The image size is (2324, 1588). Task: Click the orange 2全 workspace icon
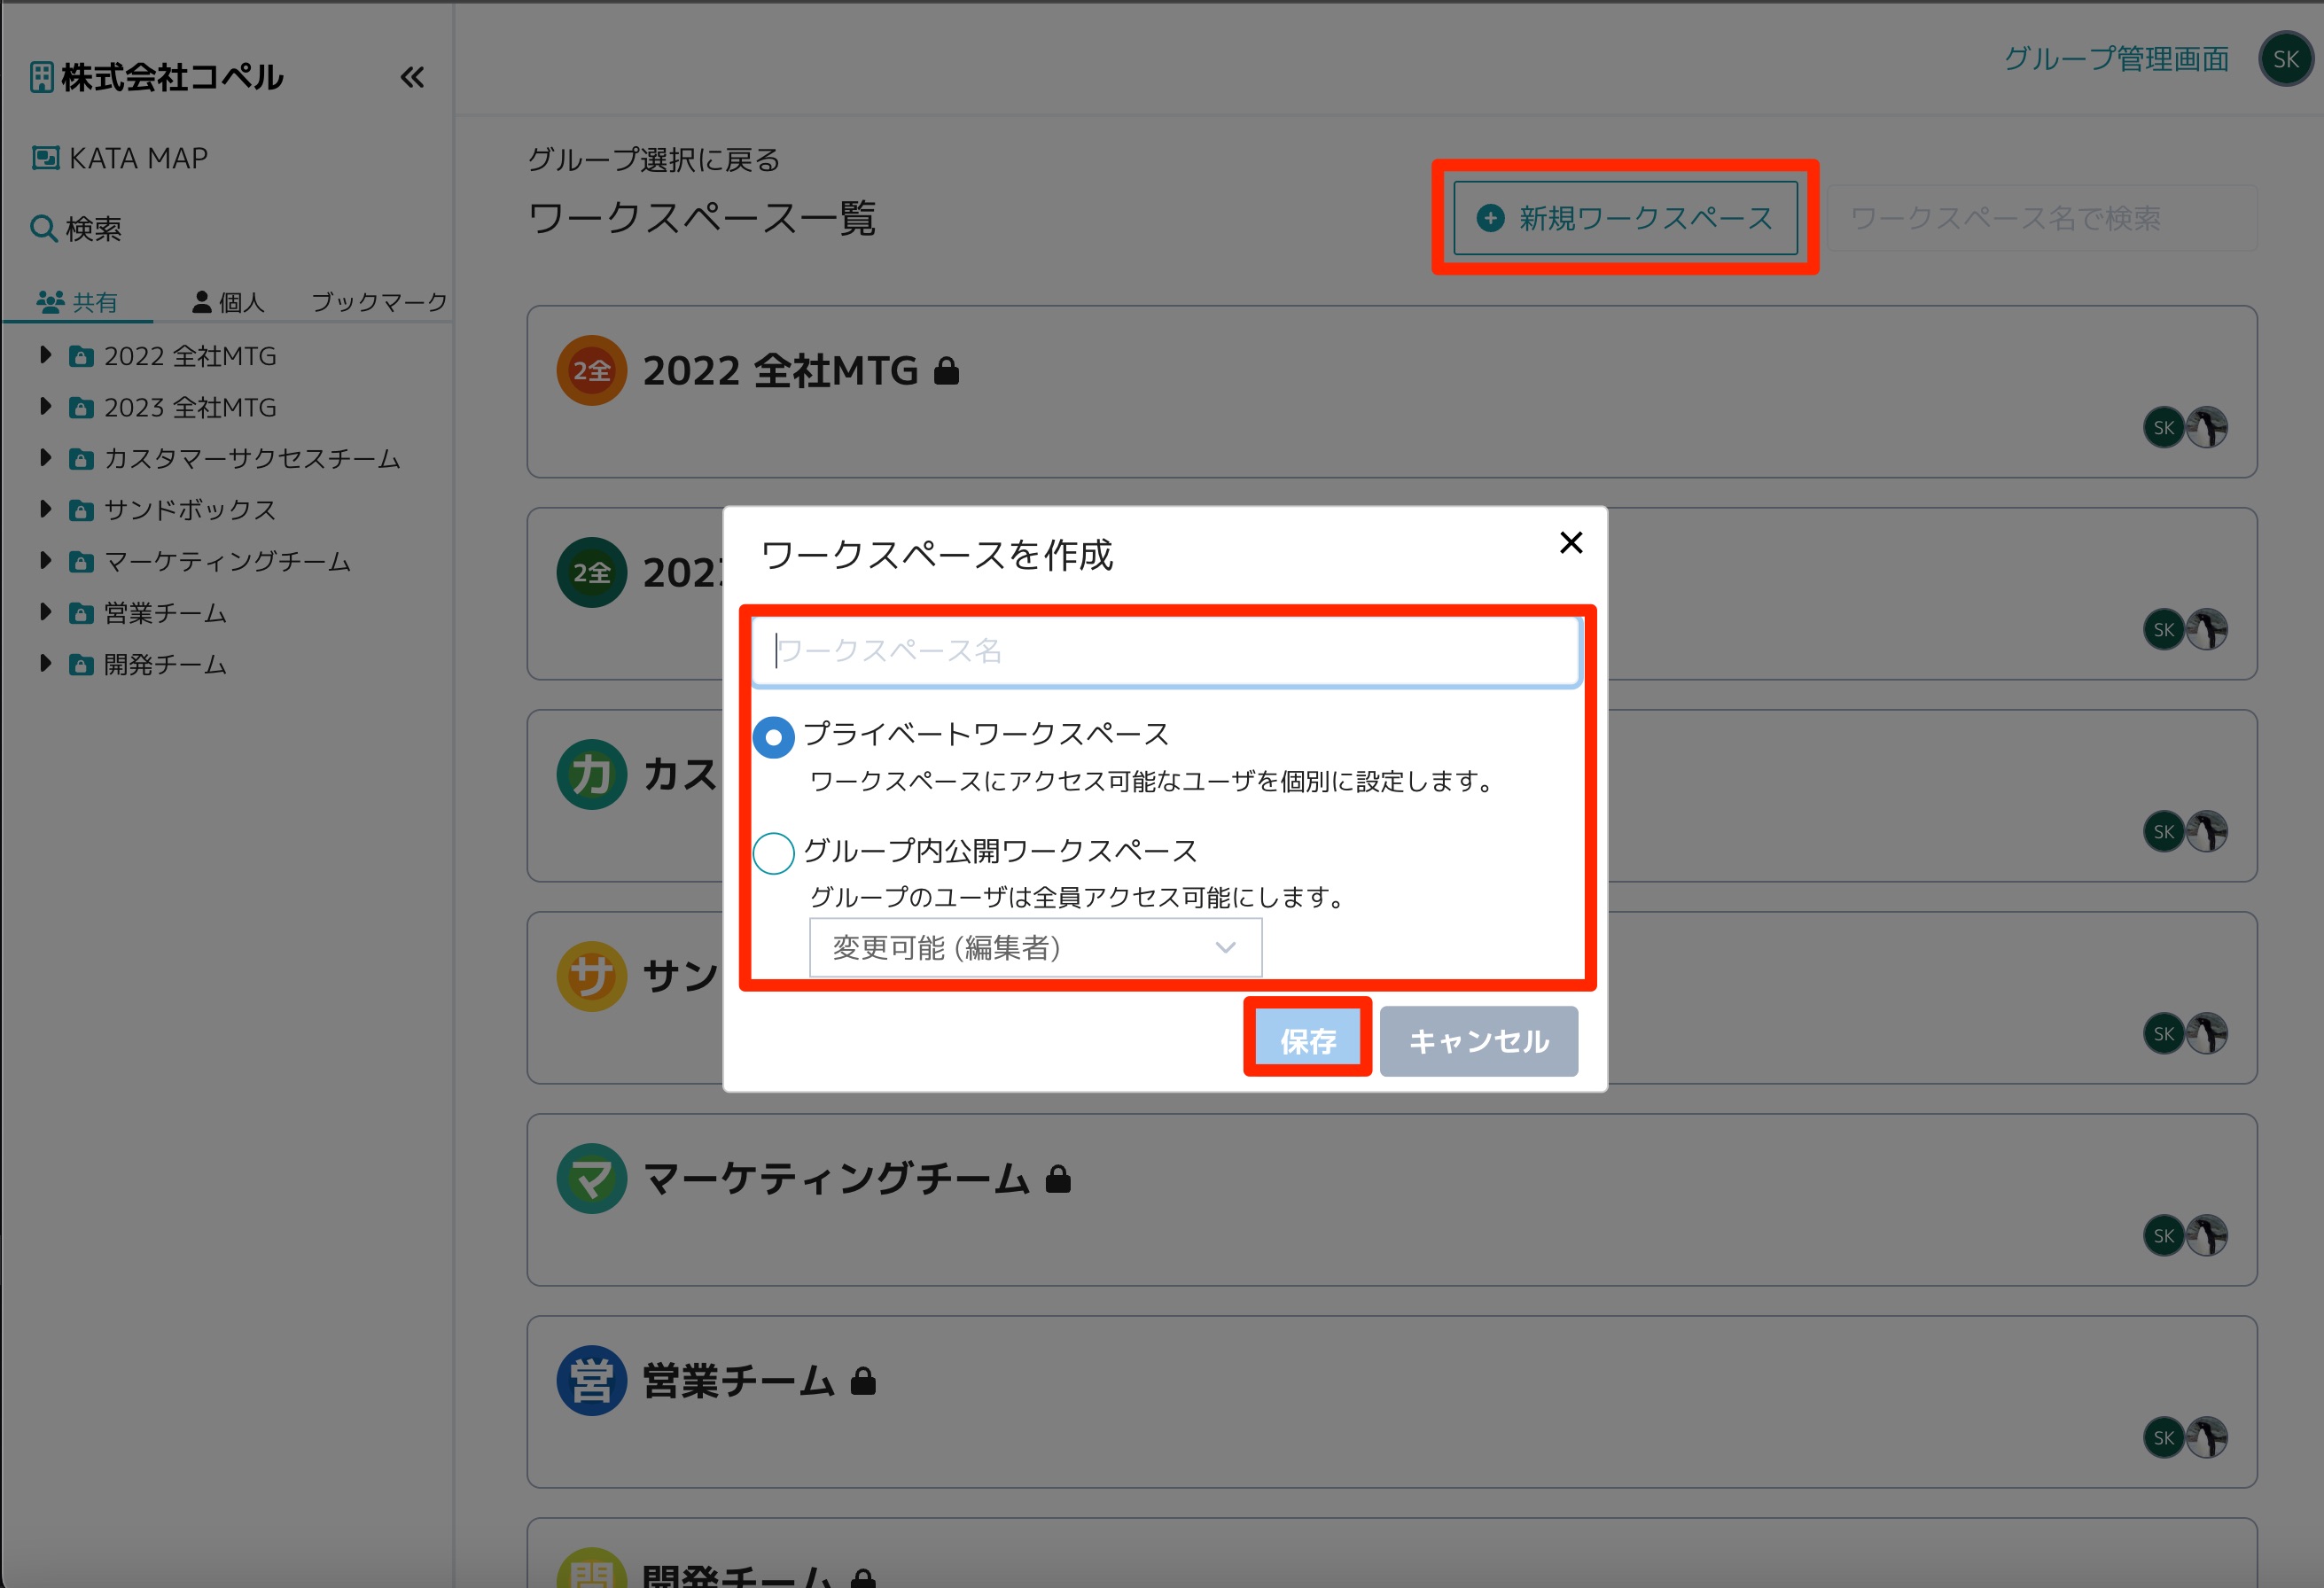591,370
